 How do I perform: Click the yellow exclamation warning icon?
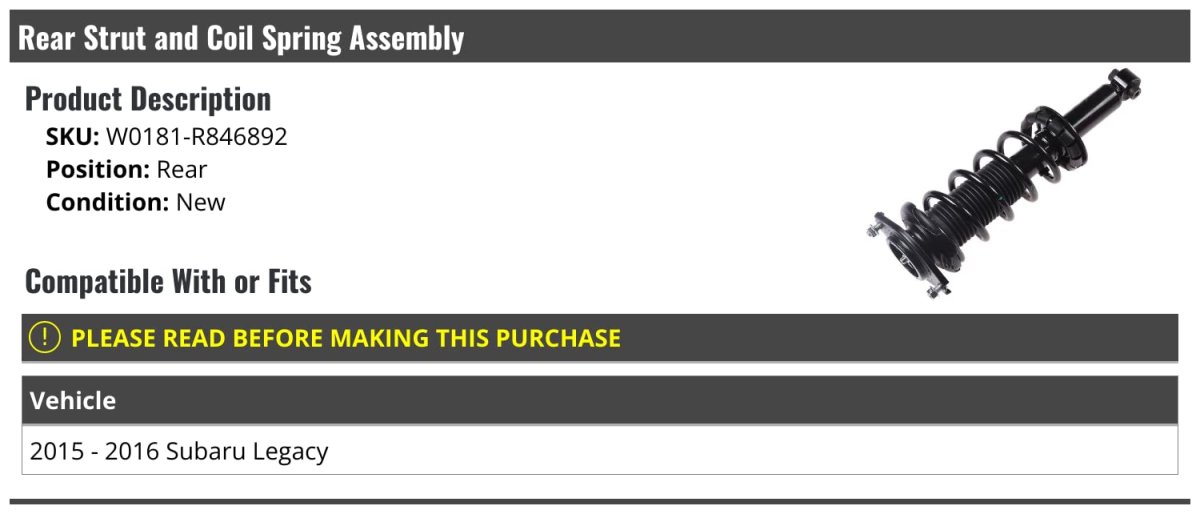coord(46,338)
